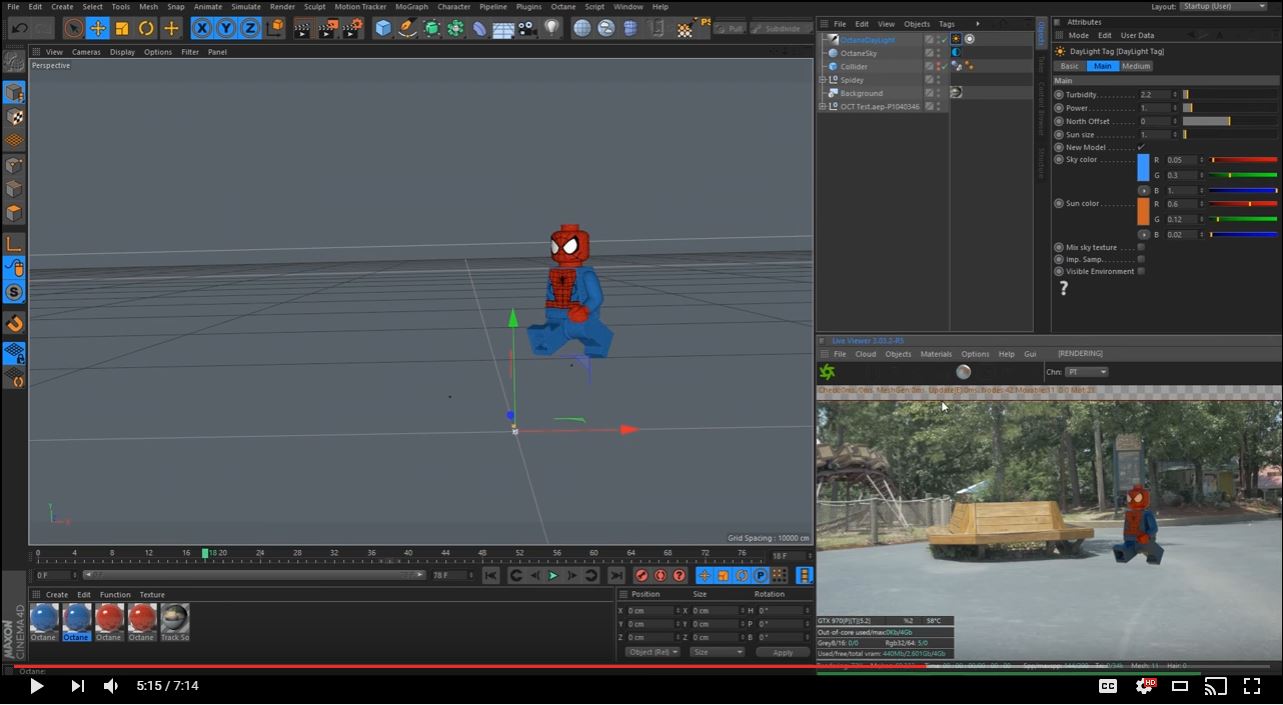
Task: Toggle the X-axis lock button
Action: point(202,28)
